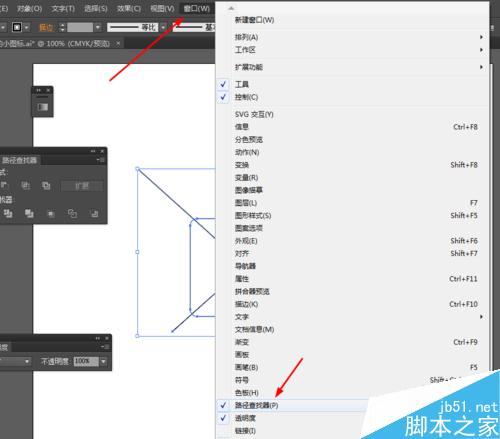This screenshot has height=439, width=500.
Task: Open the brush definition (基本) dropdown
Action: tap(194, 27)
